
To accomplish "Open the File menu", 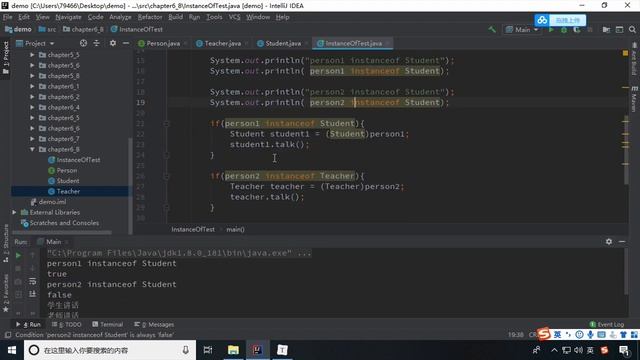I will click(x=8, y=17).
